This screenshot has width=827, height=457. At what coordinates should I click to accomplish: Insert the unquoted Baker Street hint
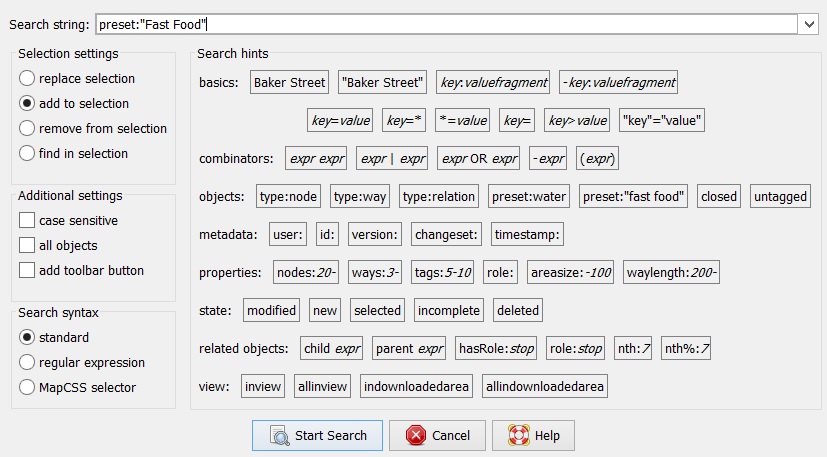coord(290,82)
